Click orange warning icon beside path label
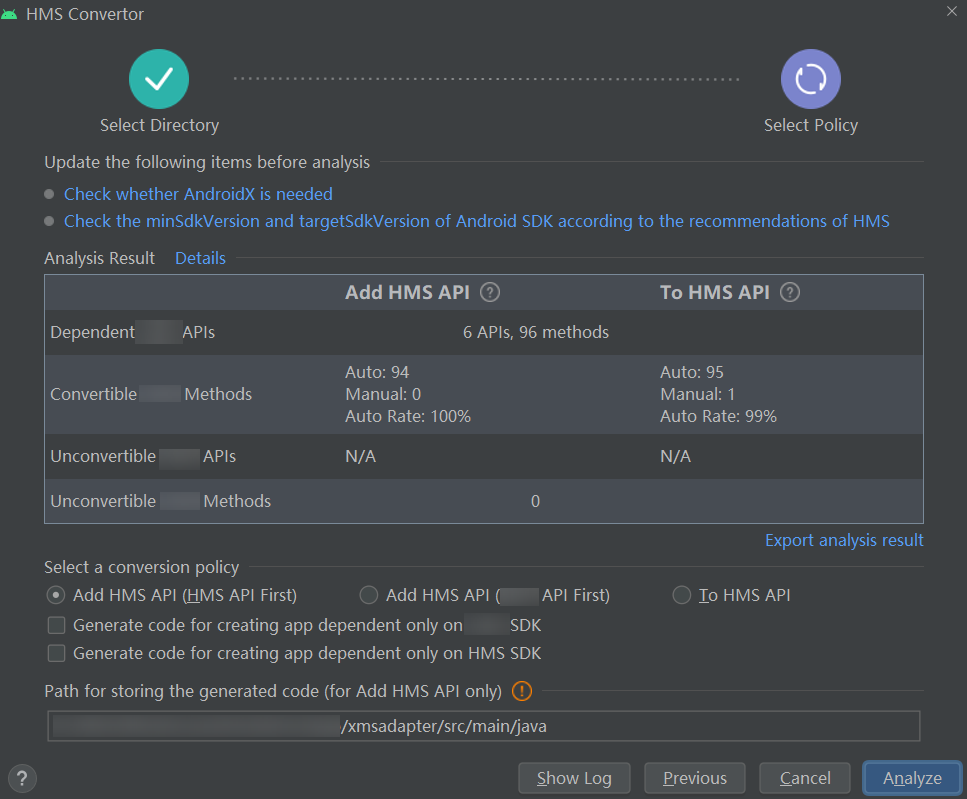Viewport: 967px width, 799px height. click(522, 691)
